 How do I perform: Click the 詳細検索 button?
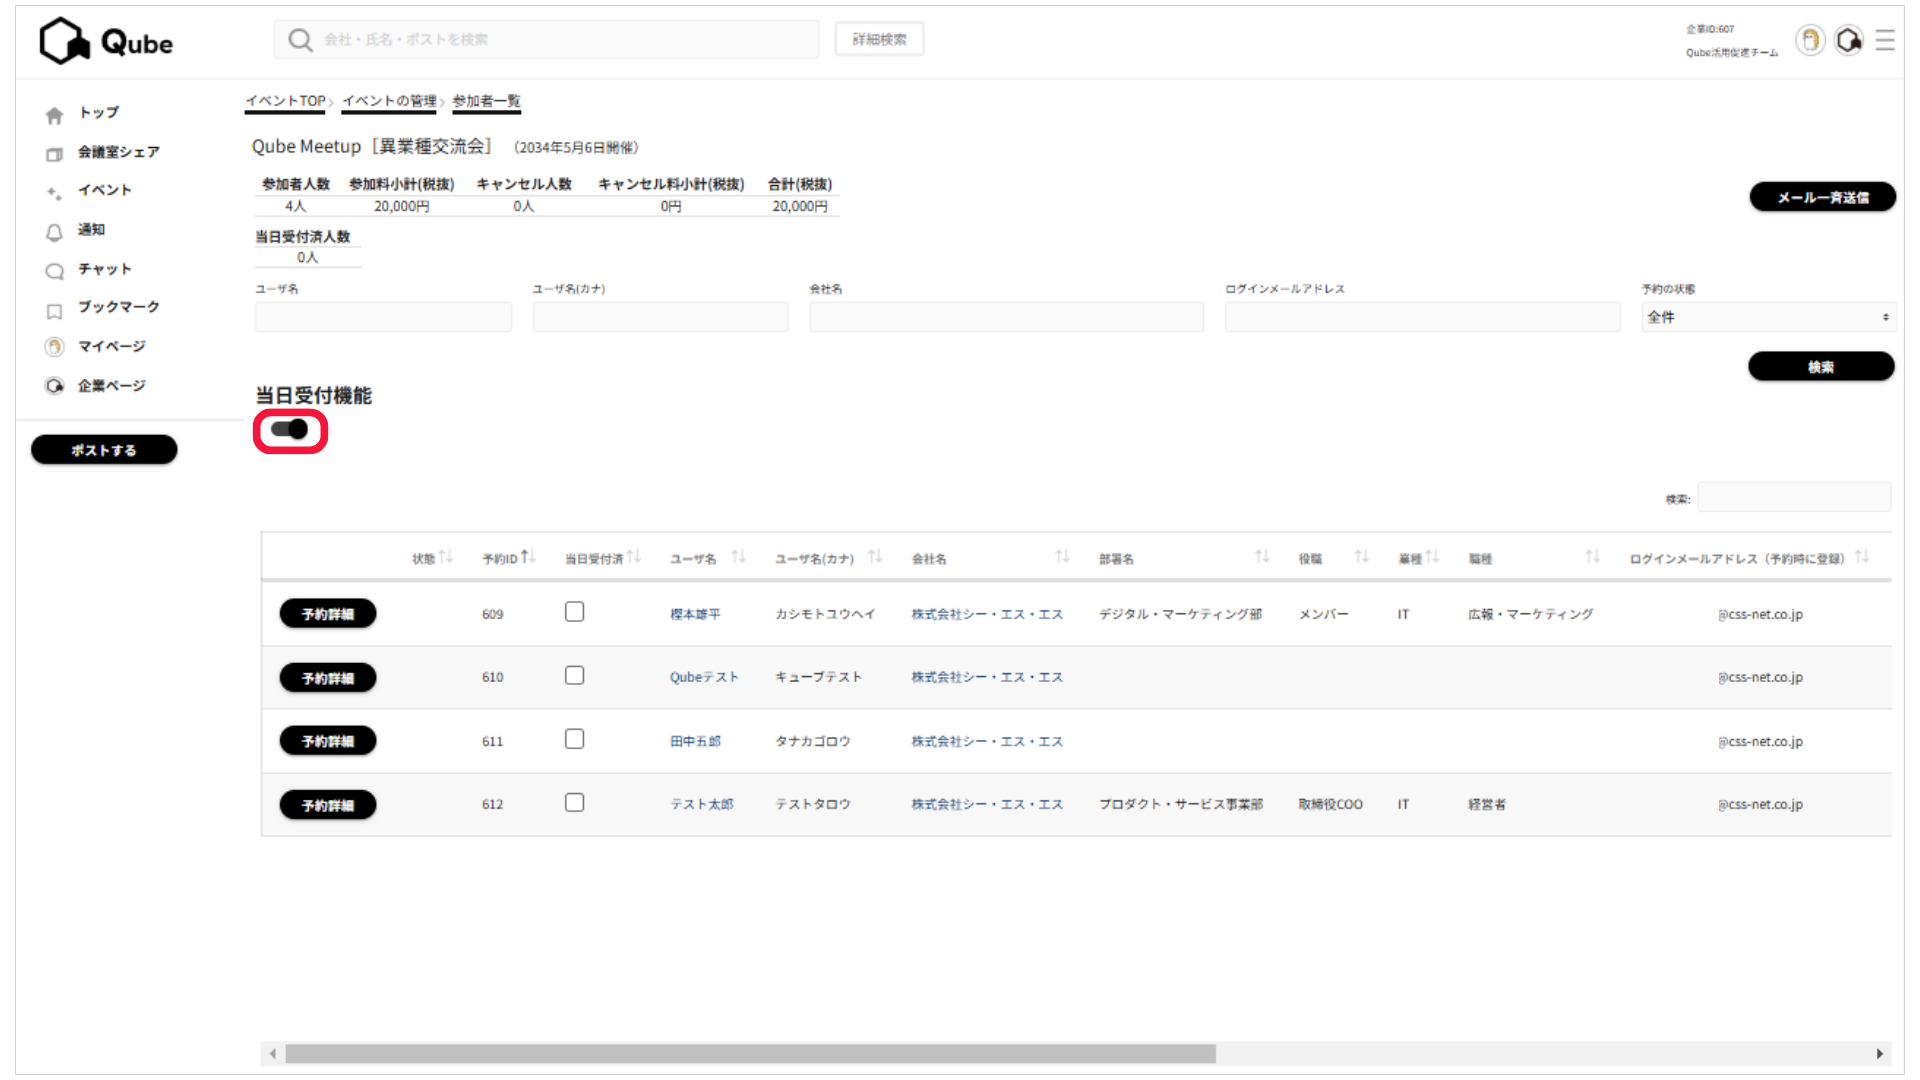tap(879, 39)
